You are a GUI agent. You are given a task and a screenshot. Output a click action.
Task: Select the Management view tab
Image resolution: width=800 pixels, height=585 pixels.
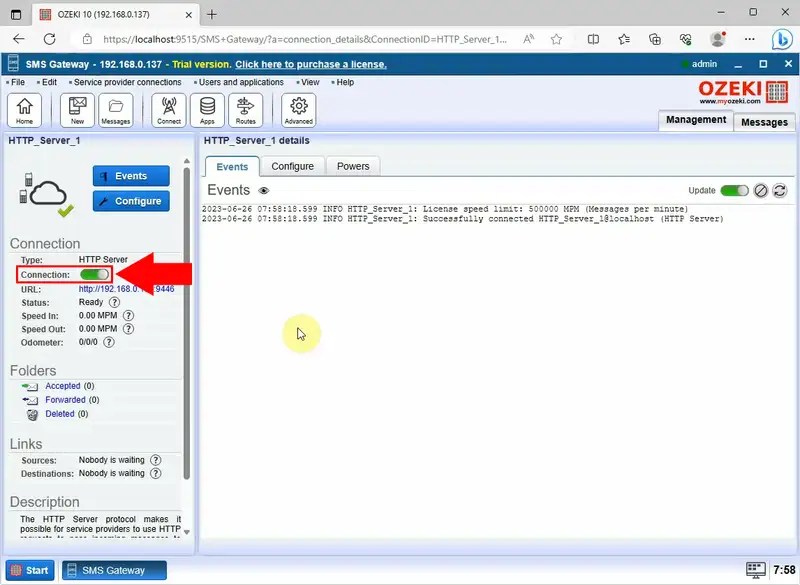[696, 120]
